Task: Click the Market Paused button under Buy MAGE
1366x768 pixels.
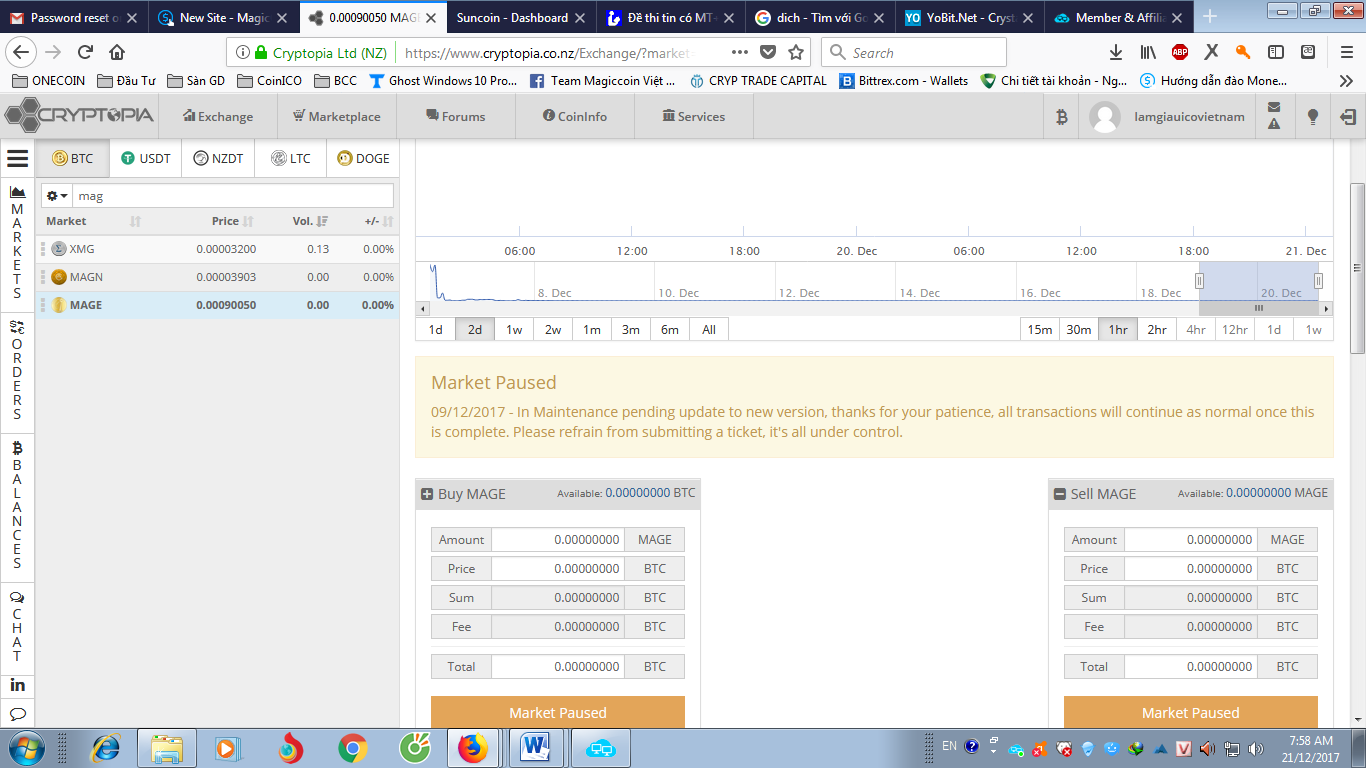Action: tap(558, 712)
